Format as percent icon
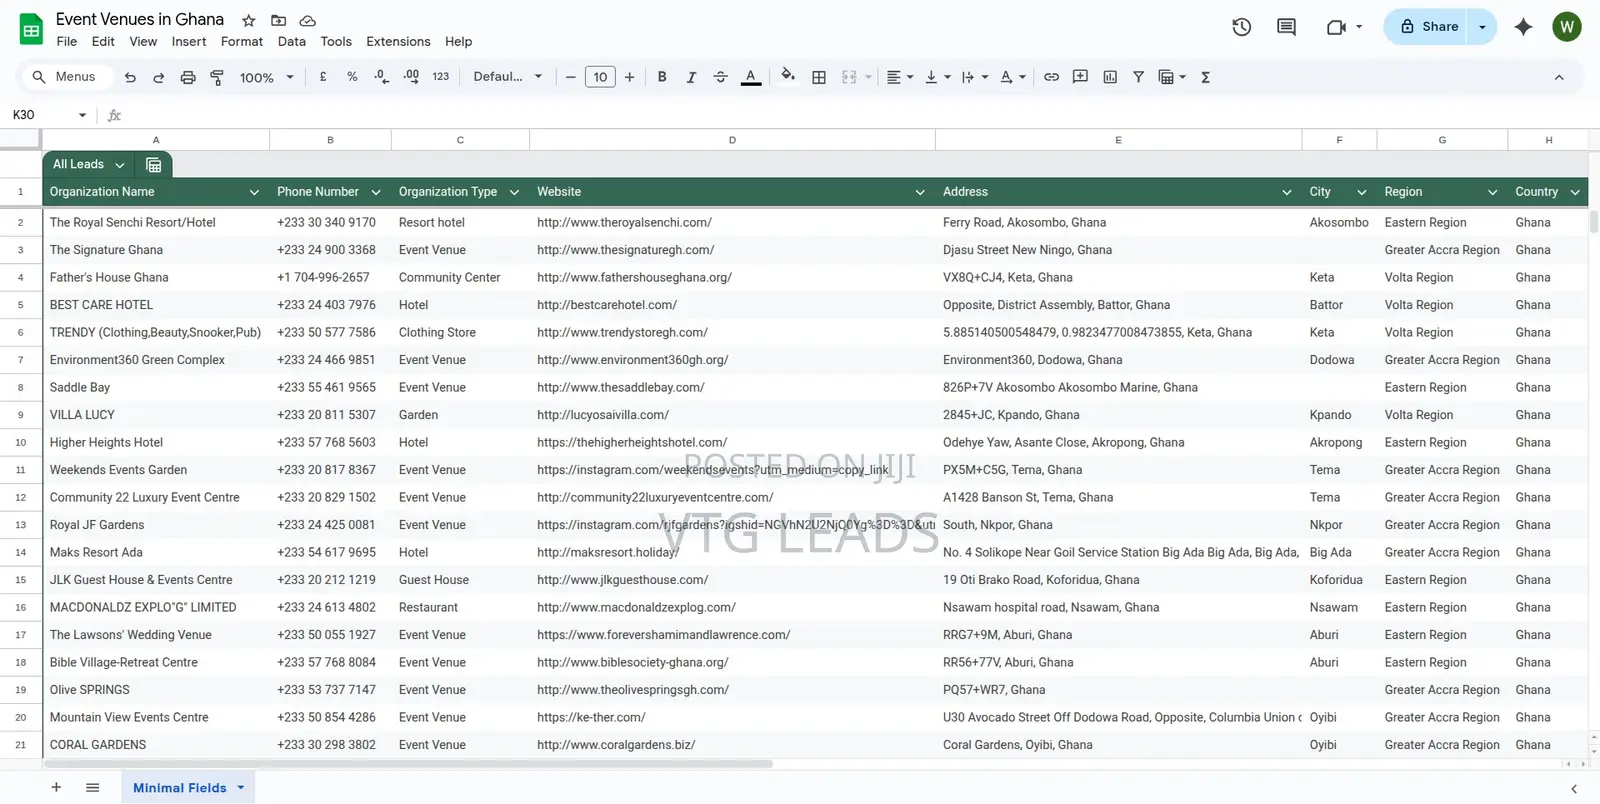The image size is (1600, 804). [352, 77]
